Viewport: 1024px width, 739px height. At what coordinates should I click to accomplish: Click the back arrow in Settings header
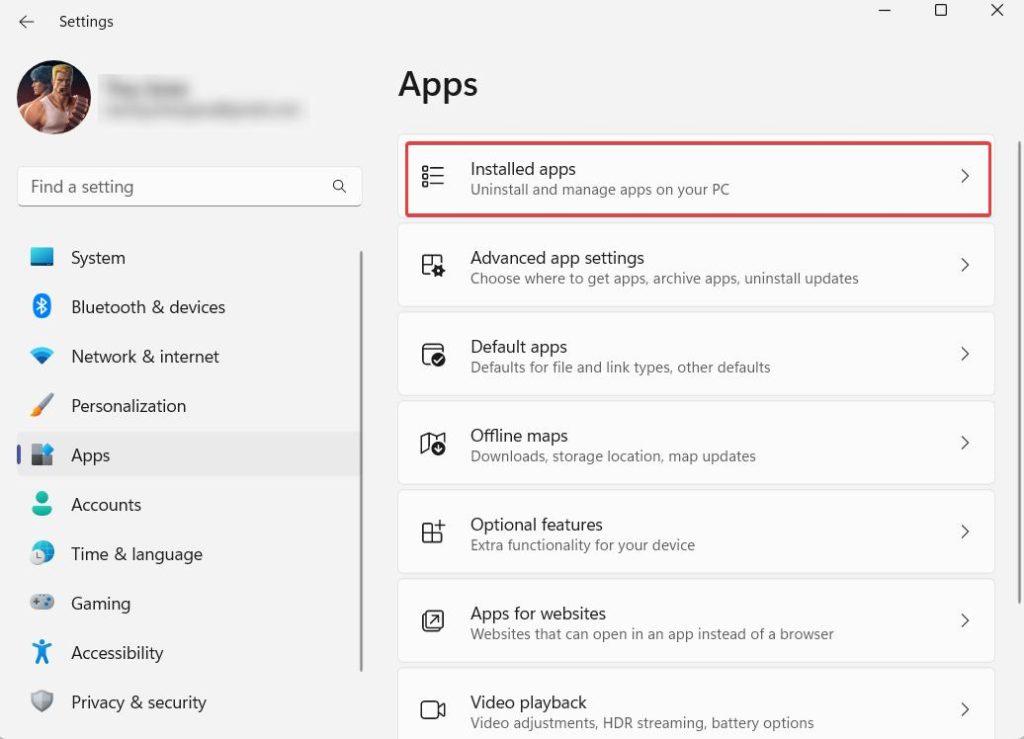(x=27, y=21)
